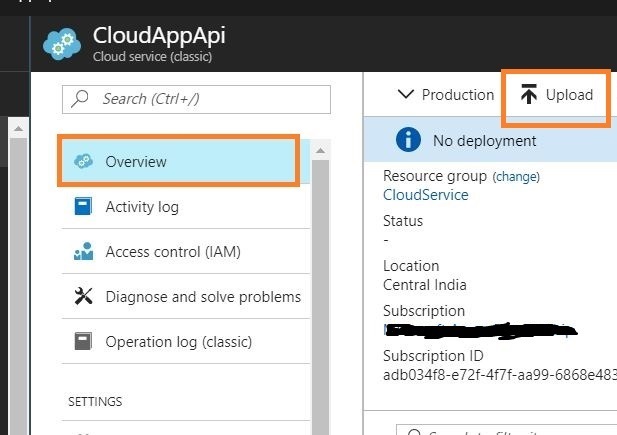Click the CloudAppApi cloud service icon
This screenshot has height=435, width=617.
[62, 45]
